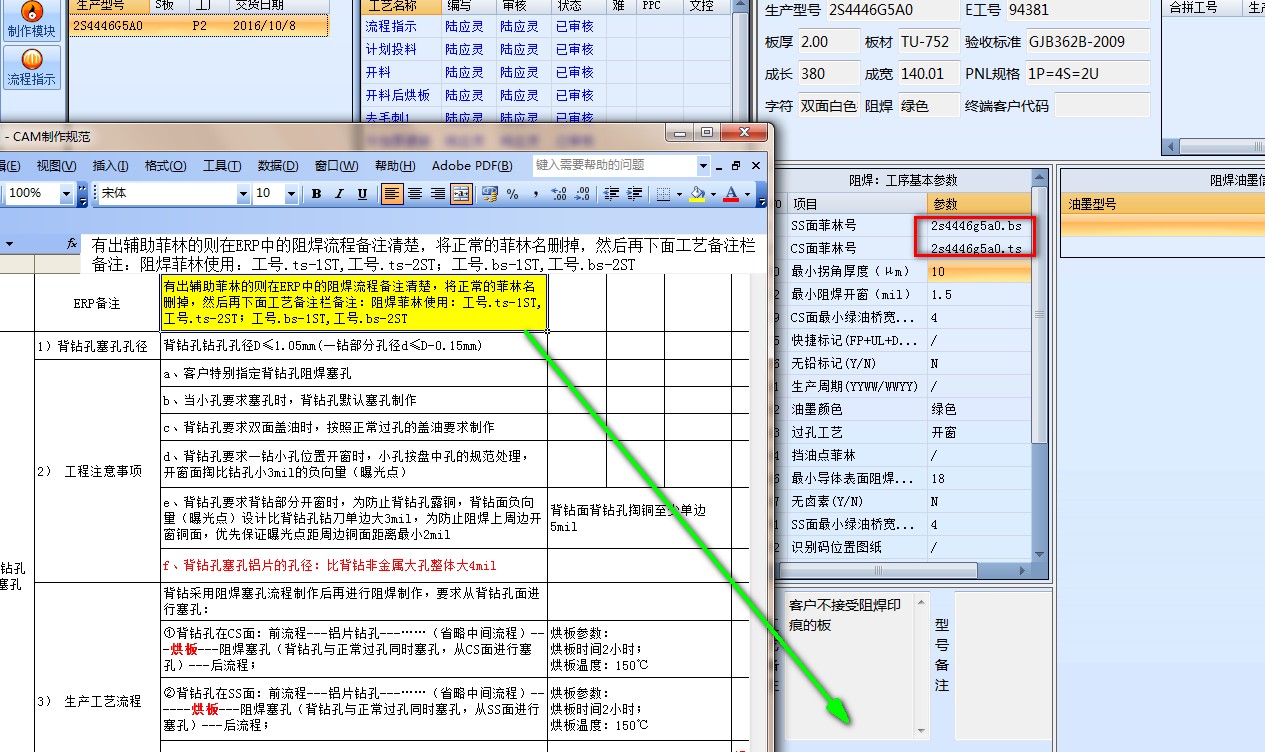Expand toolbar options chevron at right end
This screenshot has height=752, width=1265.
[x=762, y=194]
